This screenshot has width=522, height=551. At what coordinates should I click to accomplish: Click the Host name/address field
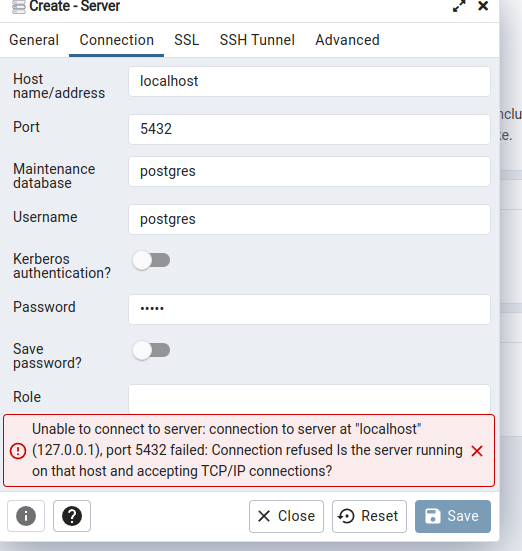coord(309,82)
